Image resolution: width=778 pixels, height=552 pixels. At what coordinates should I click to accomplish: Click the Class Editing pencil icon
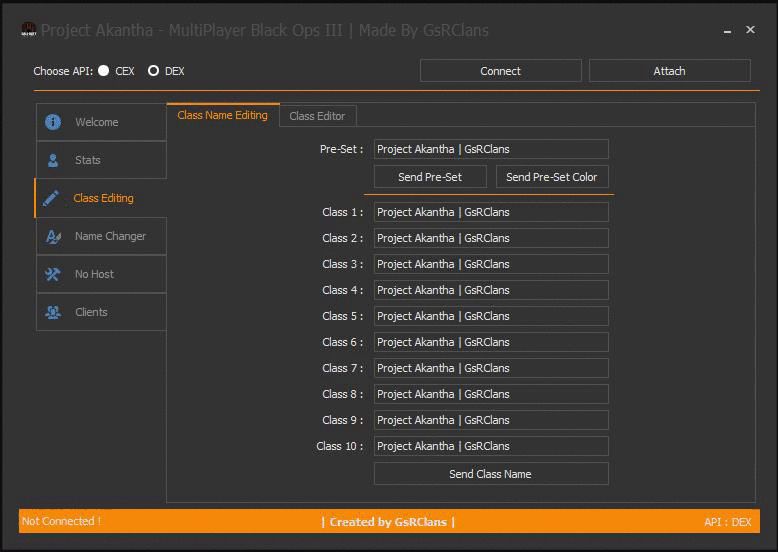pyautogui.click(x=51, y=198)
